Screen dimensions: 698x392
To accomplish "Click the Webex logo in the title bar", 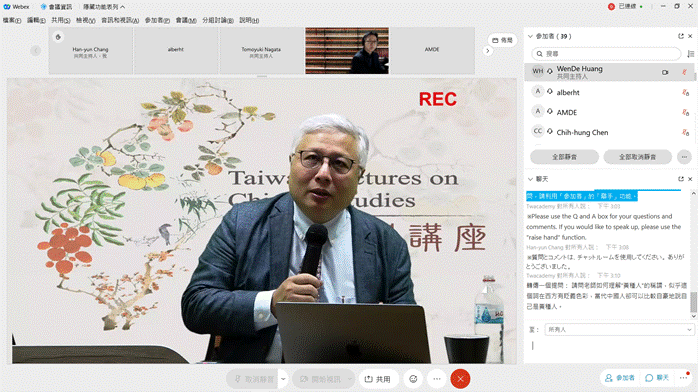I will tap(16, 7).
